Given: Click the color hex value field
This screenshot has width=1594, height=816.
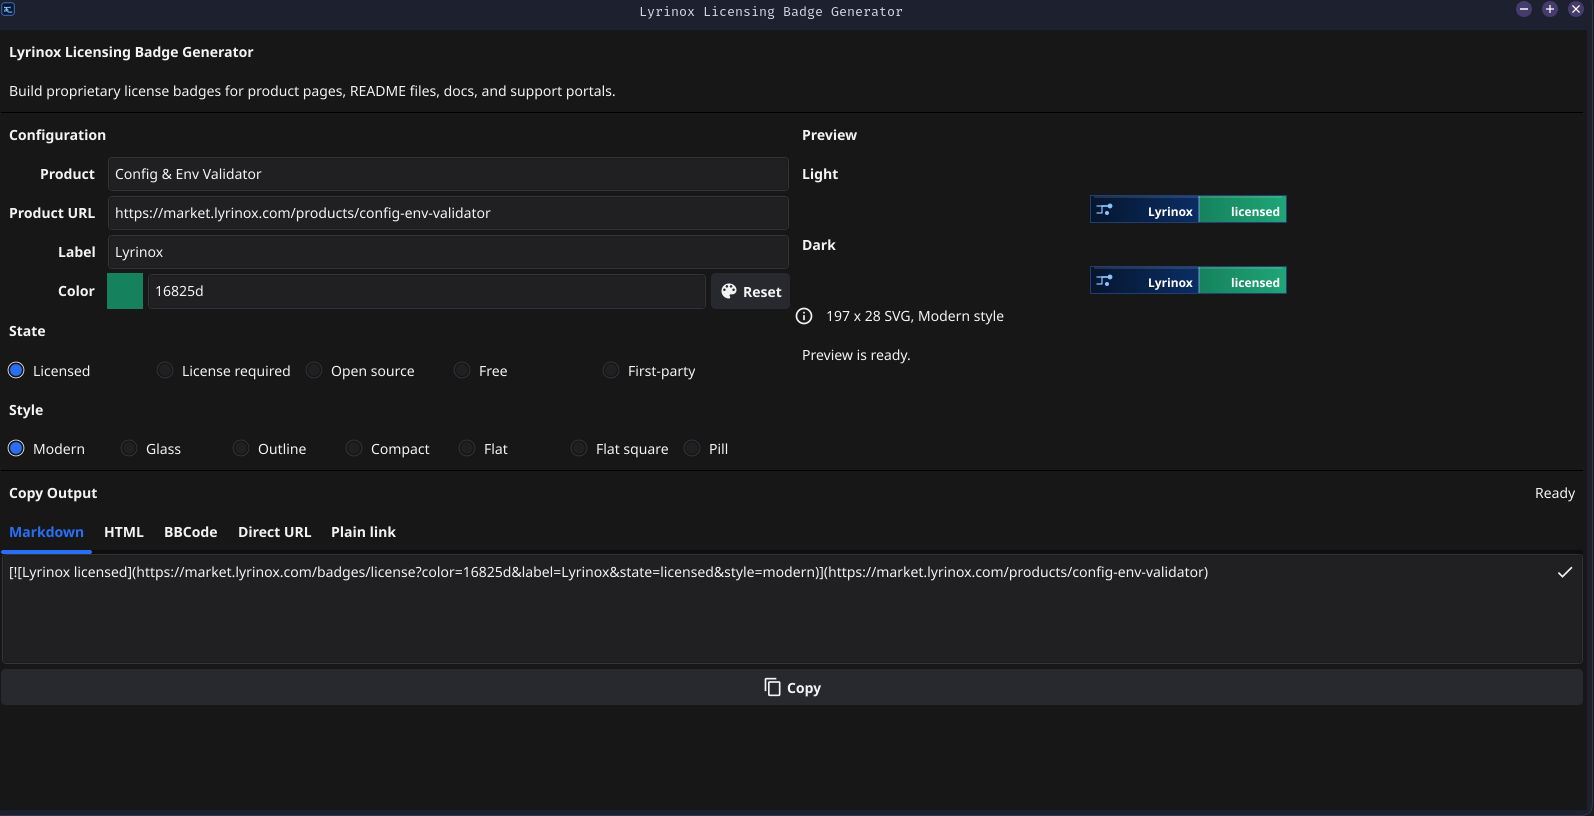Looking at the screenshot, I should 427,291.
